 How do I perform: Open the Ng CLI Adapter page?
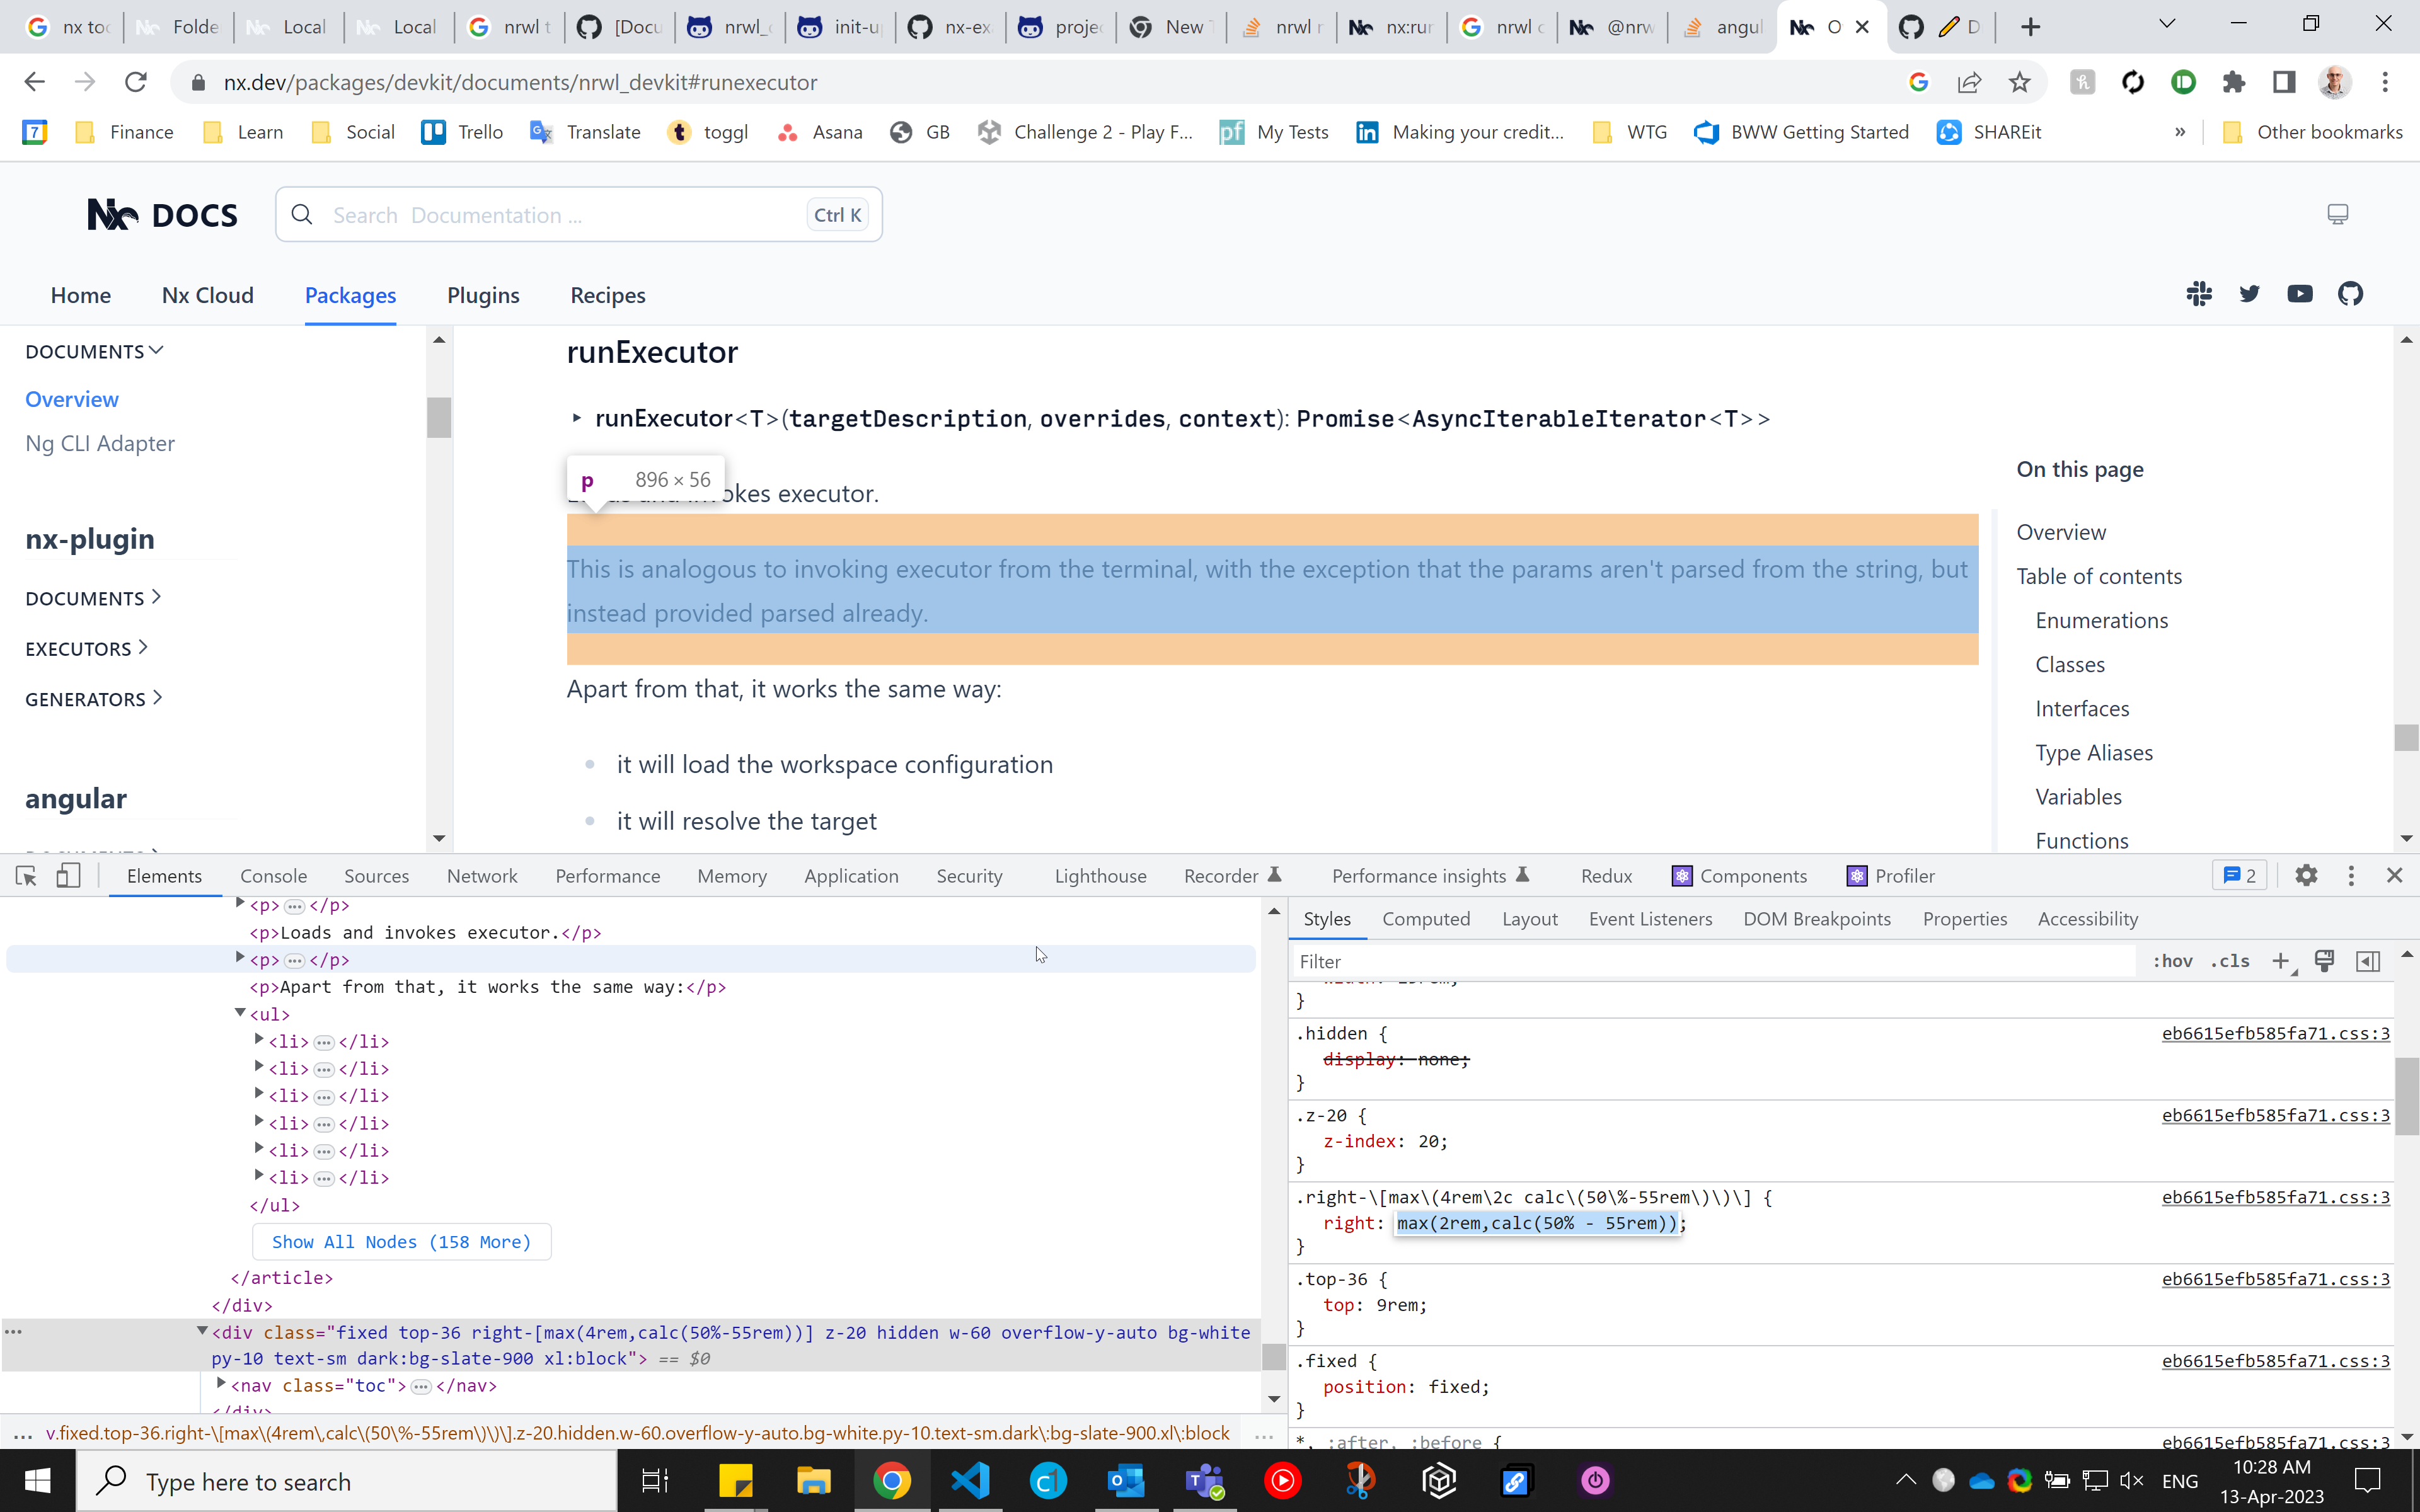coord(99,443)
